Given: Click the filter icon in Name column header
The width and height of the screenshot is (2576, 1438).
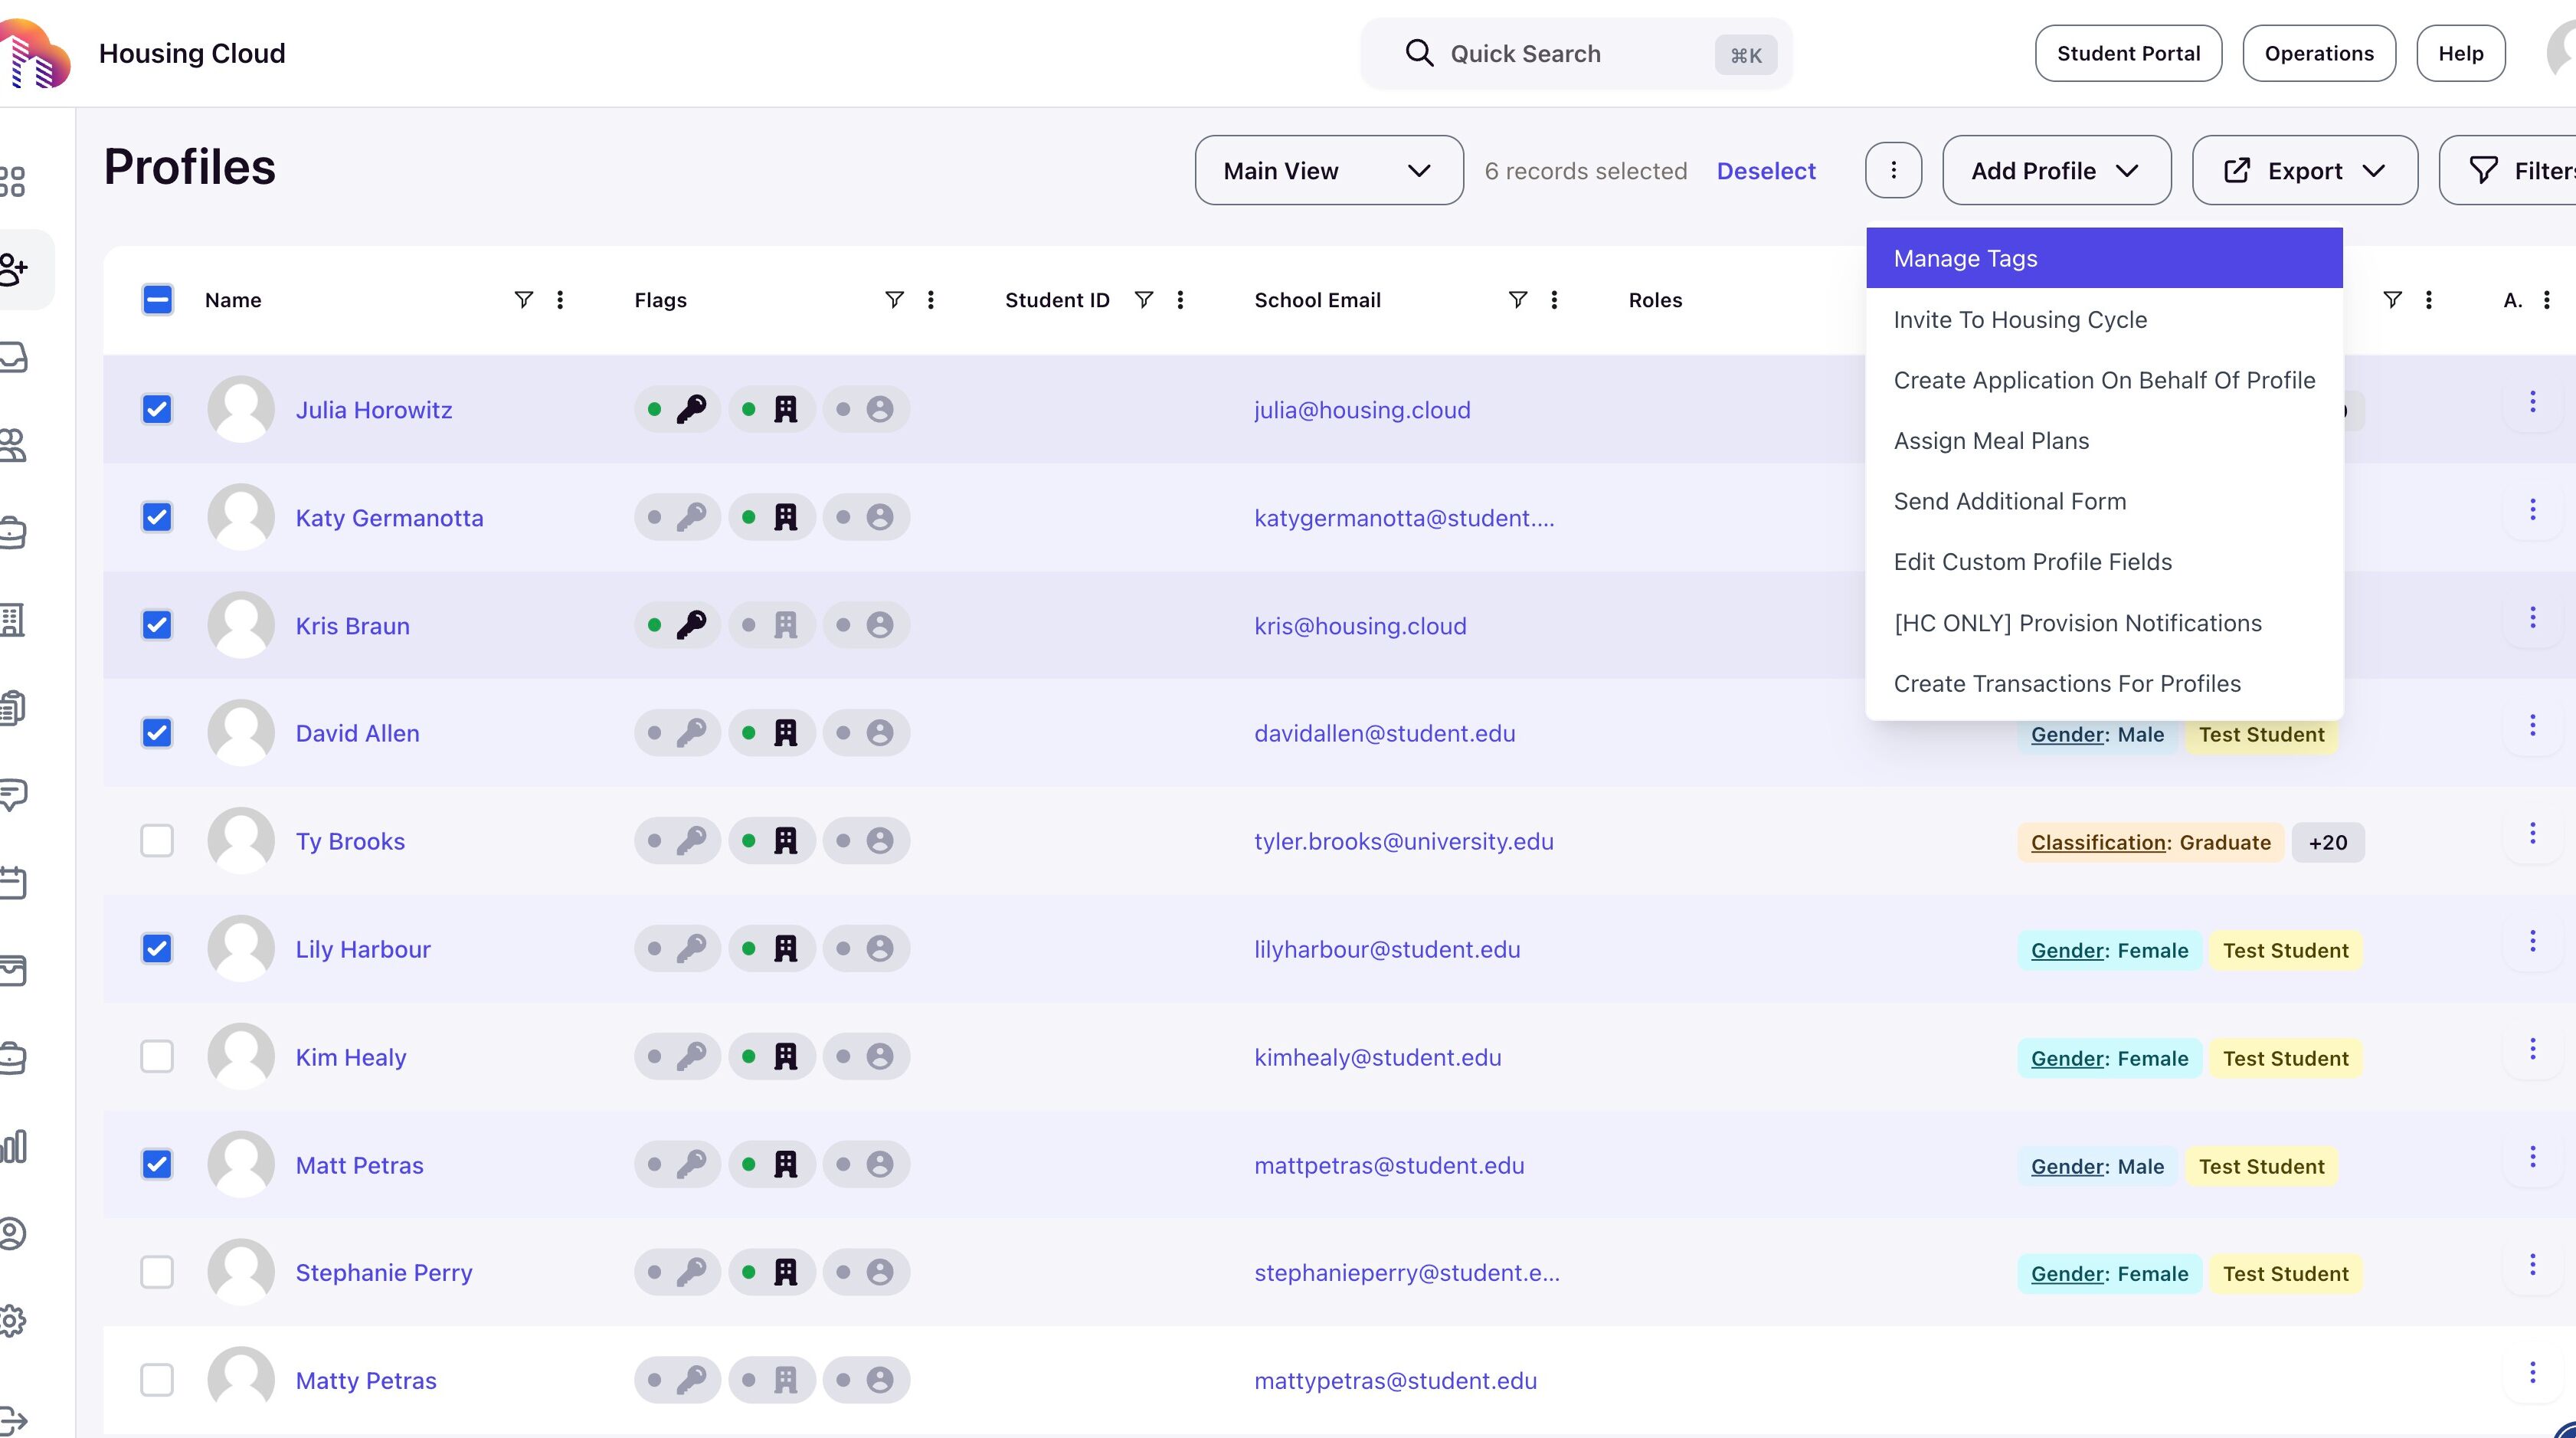Looking at the screenshot, I should [x=523, y=300].
